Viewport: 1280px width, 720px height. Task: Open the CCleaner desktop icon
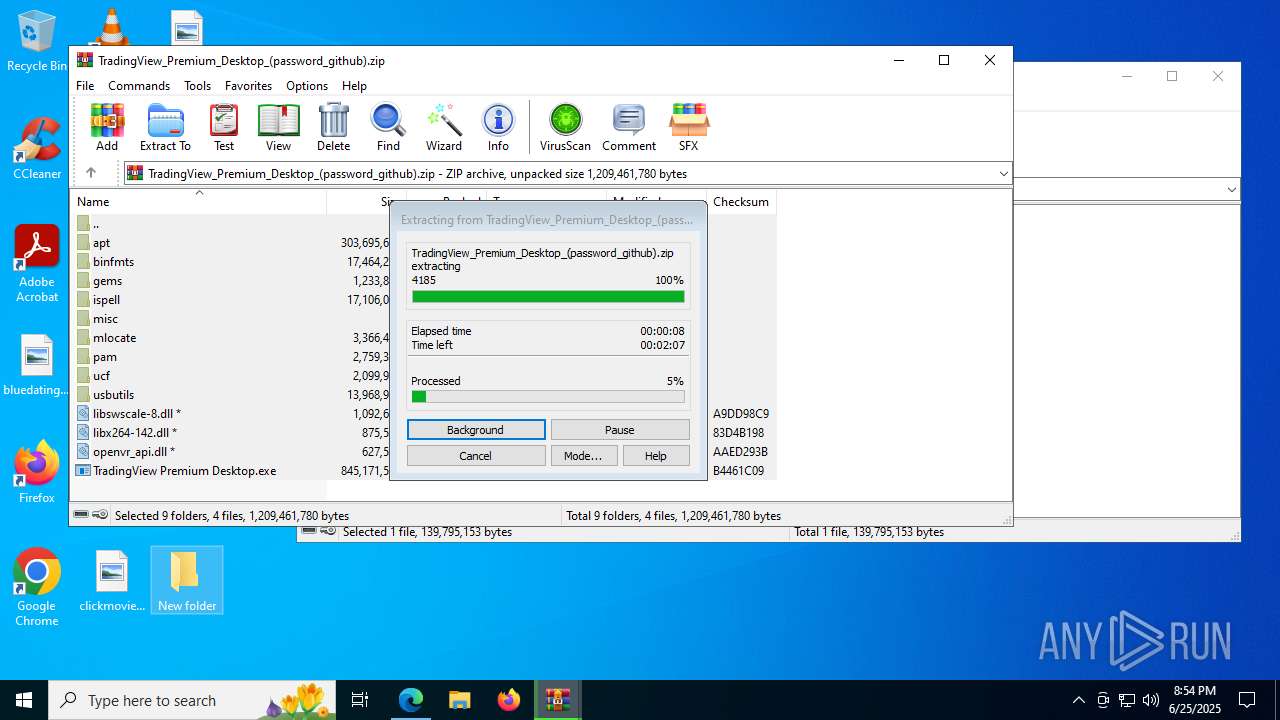click(37, 149)
